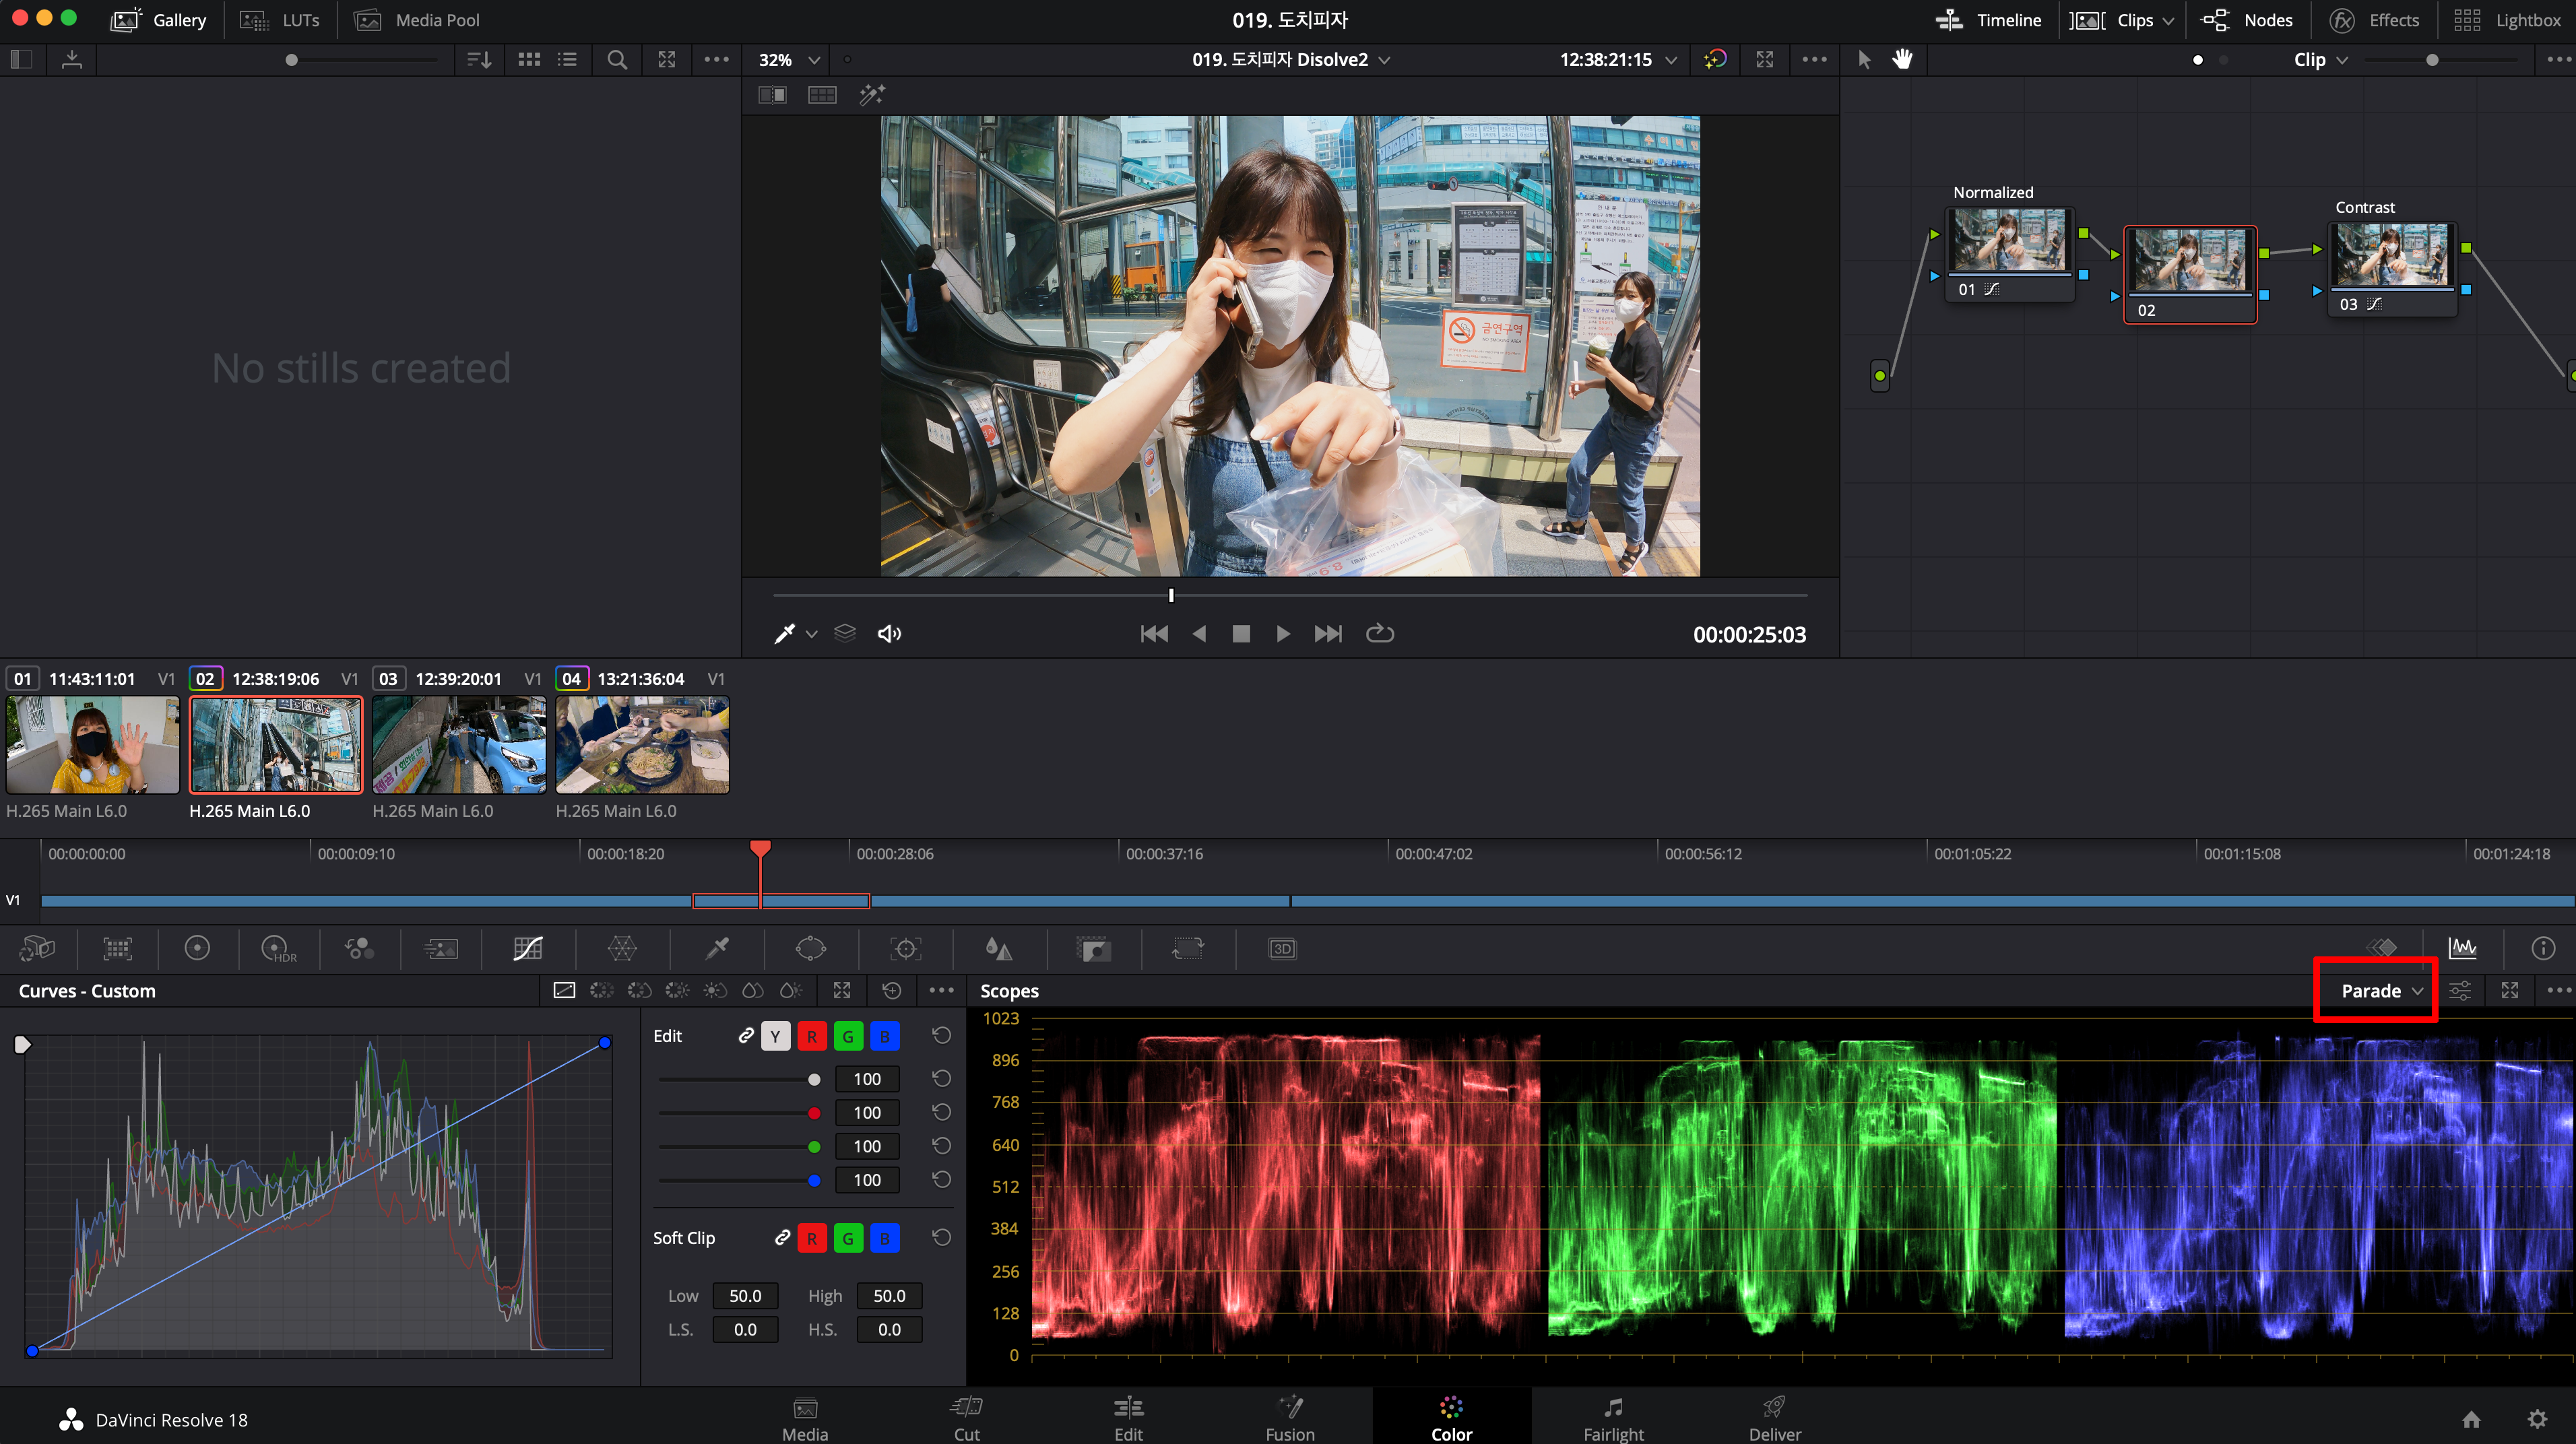Toggle the Y luminance channel edit button

point(775,1036)
